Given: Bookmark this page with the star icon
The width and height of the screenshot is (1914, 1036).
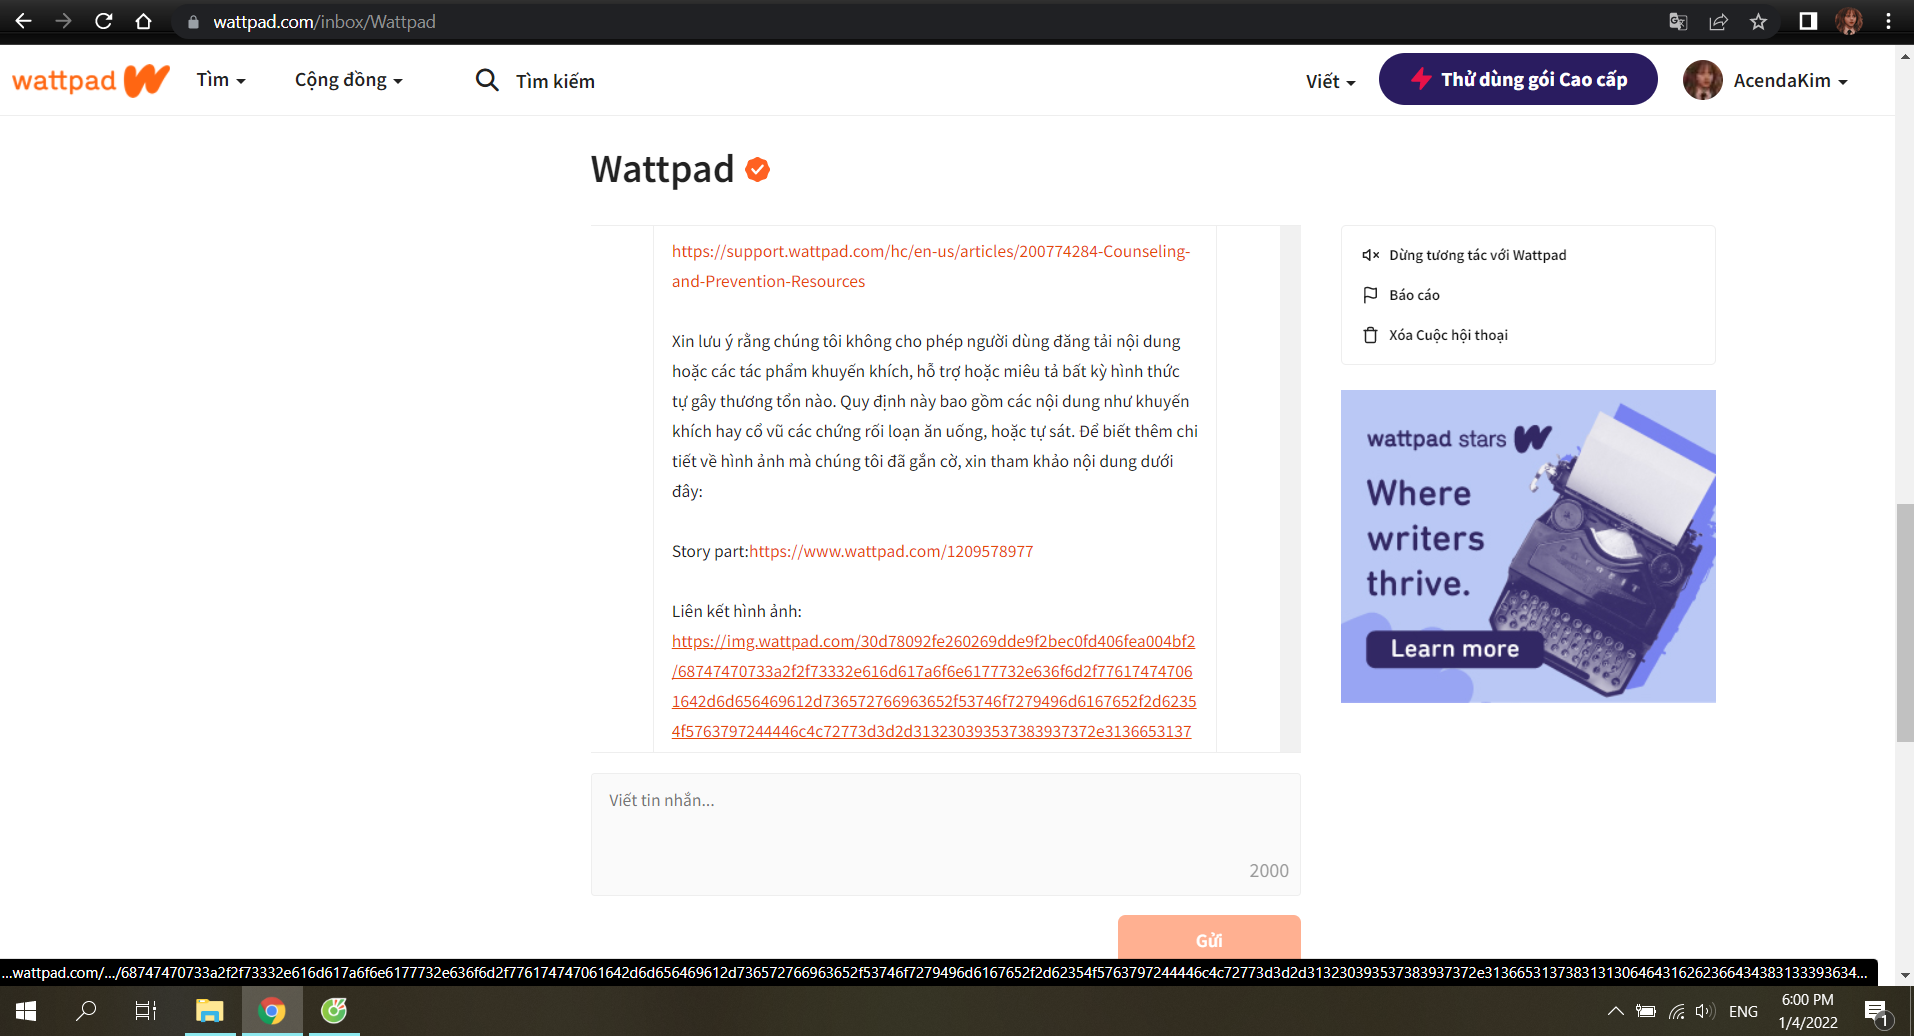Looking at the screenshot, I should [x=1758, y=21].
